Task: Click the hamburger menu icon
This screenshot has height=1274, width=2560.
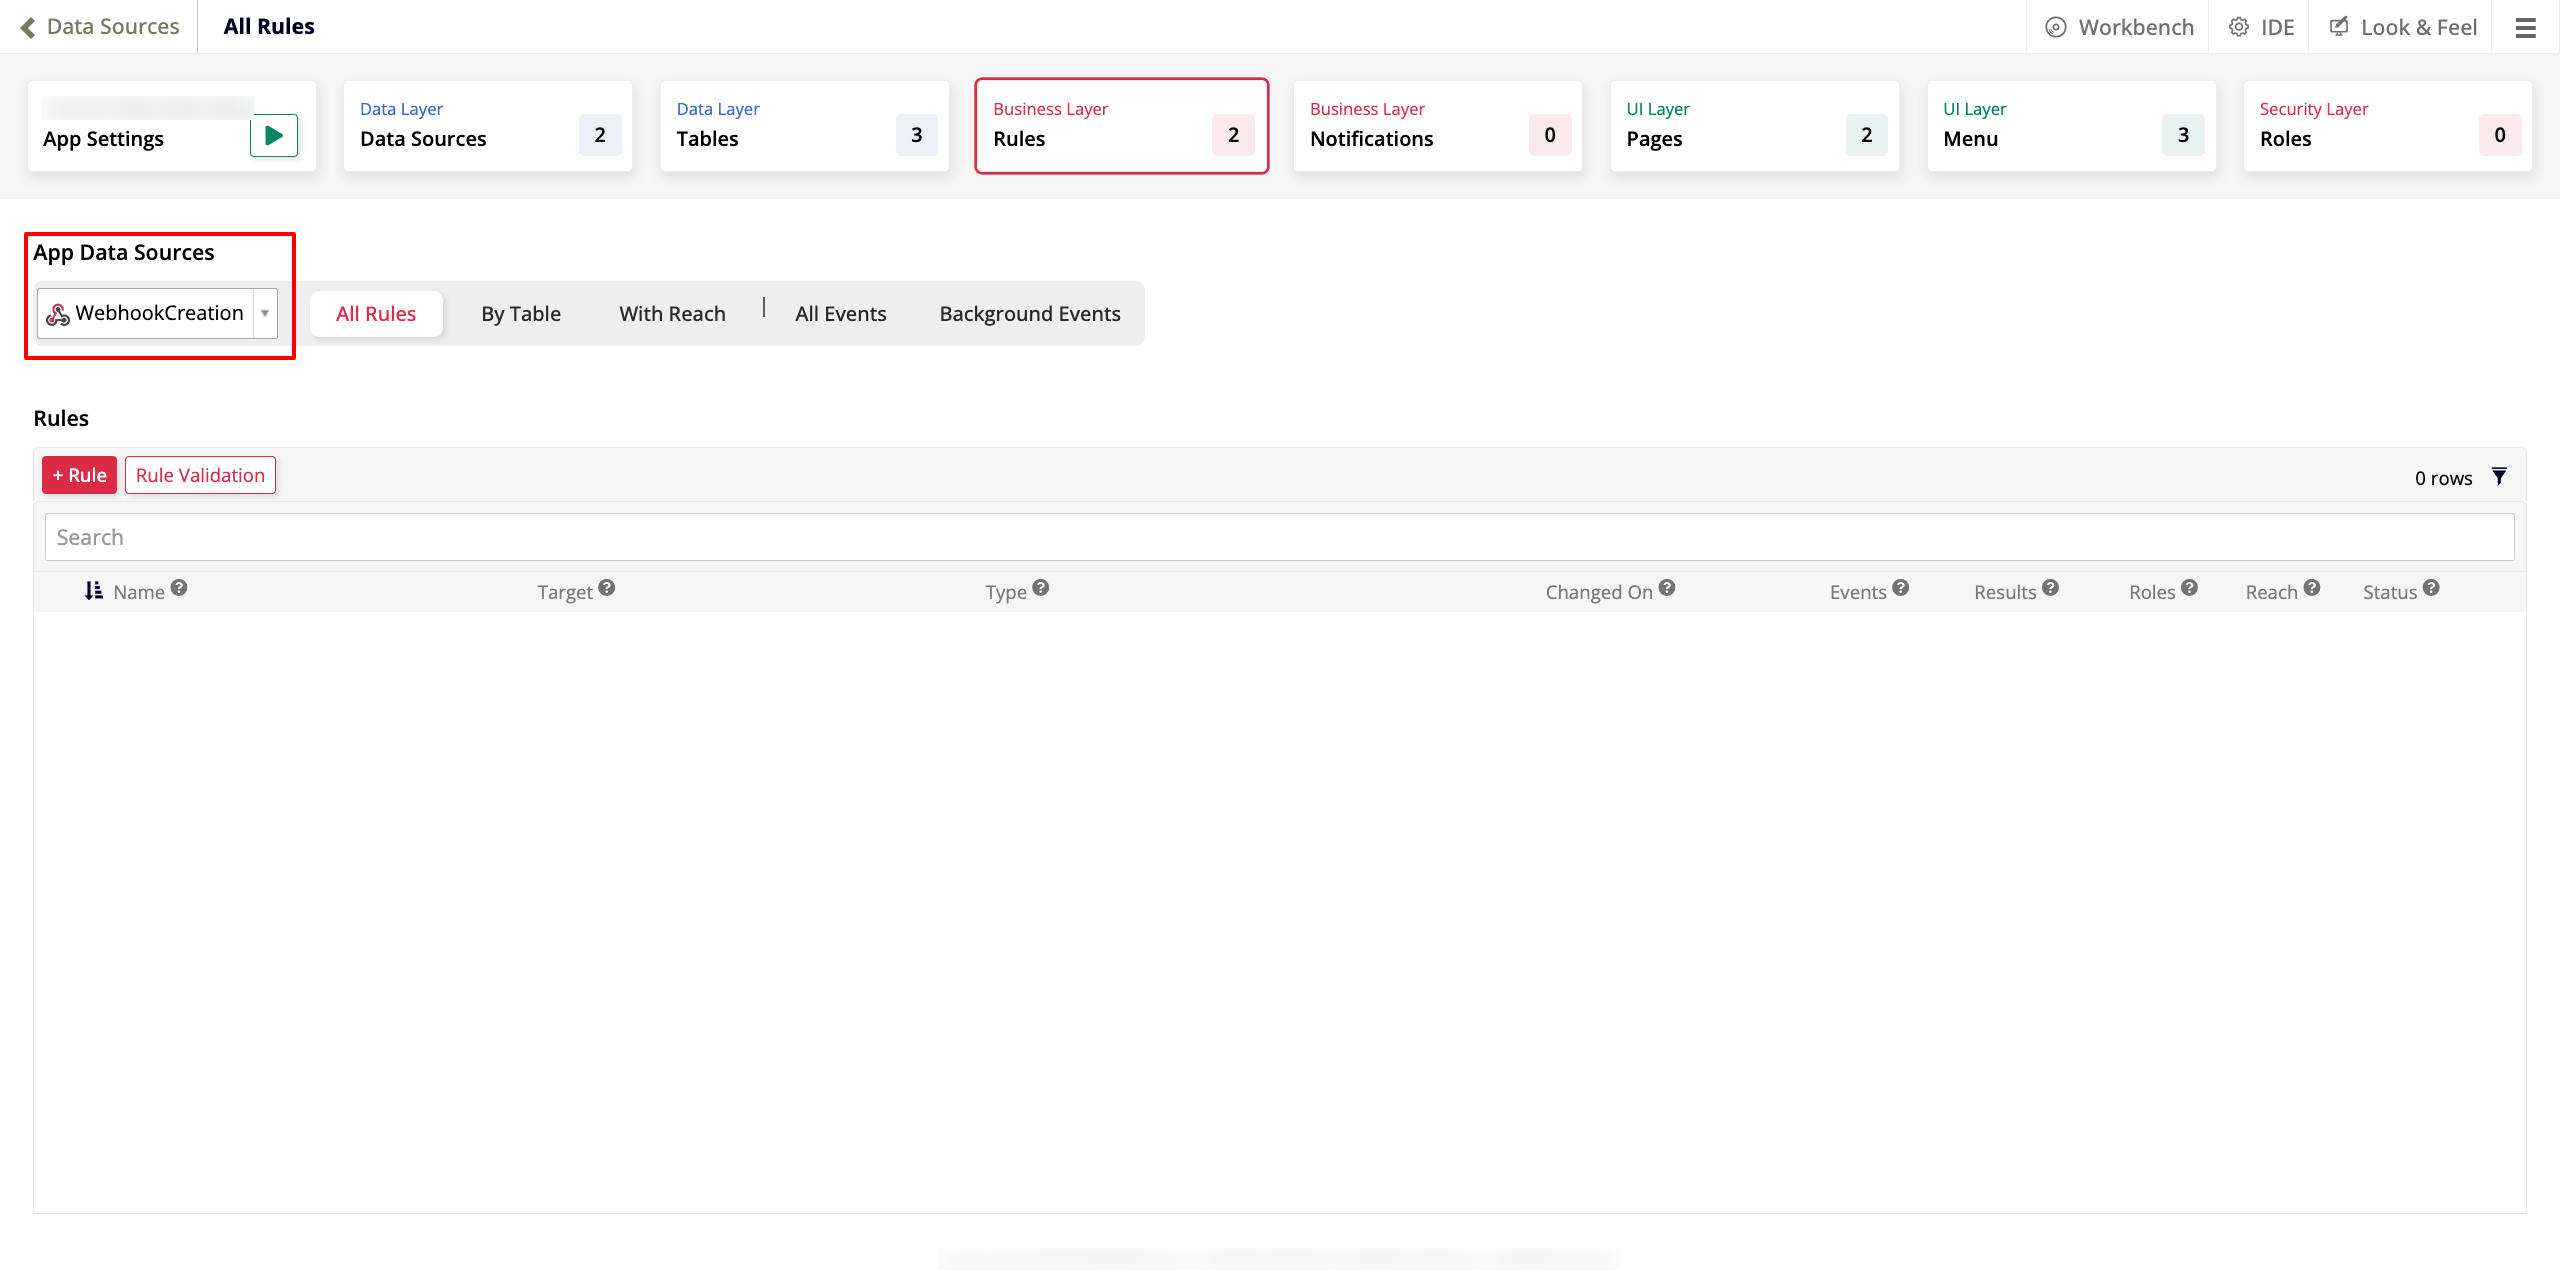Action: tap(2525, 27)
